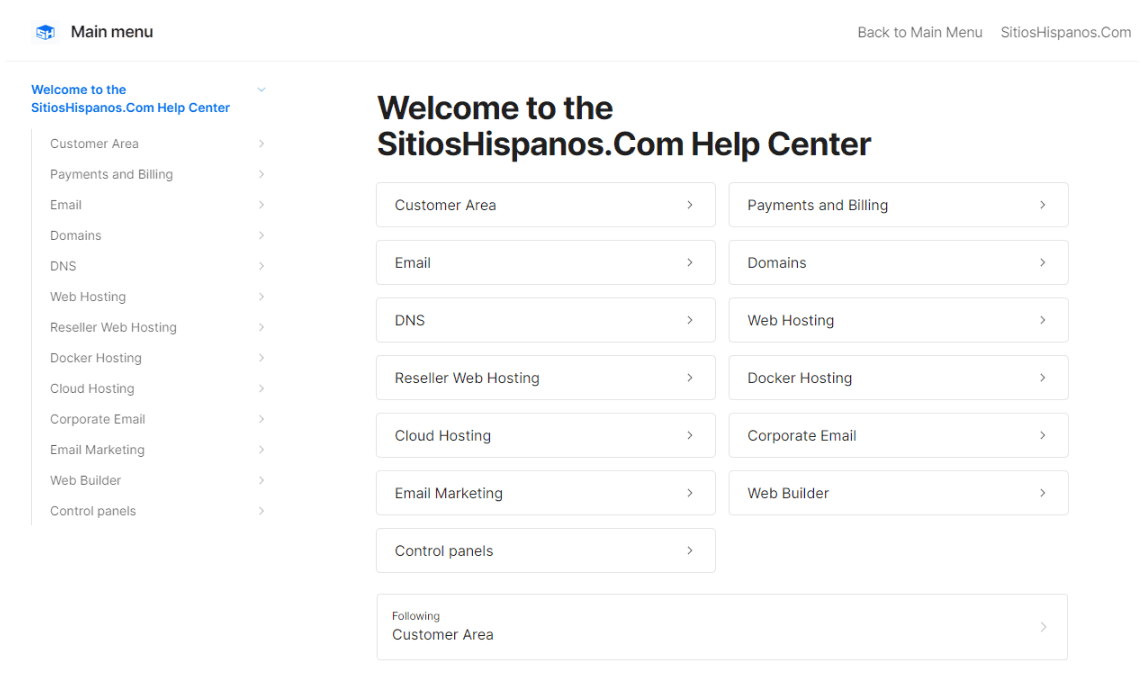Expand sidebar Reseller Web Hosting chevron
Screen dimensions: 1143x675
coord(261,327)
